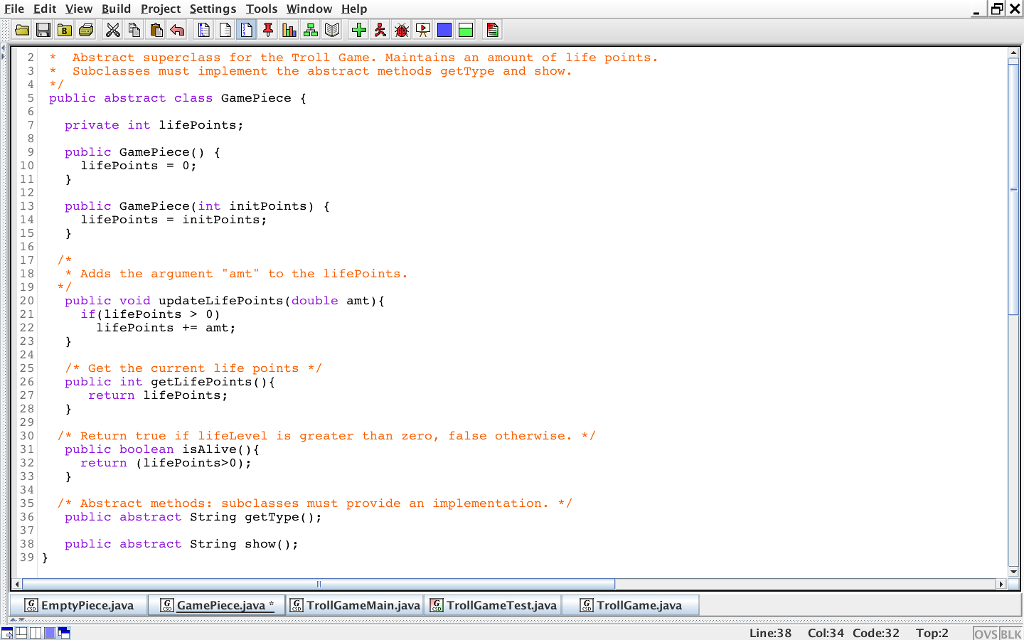Open the Help menu
The width and height of the screenshot is (1024, 640).
(x=354, y=8)
